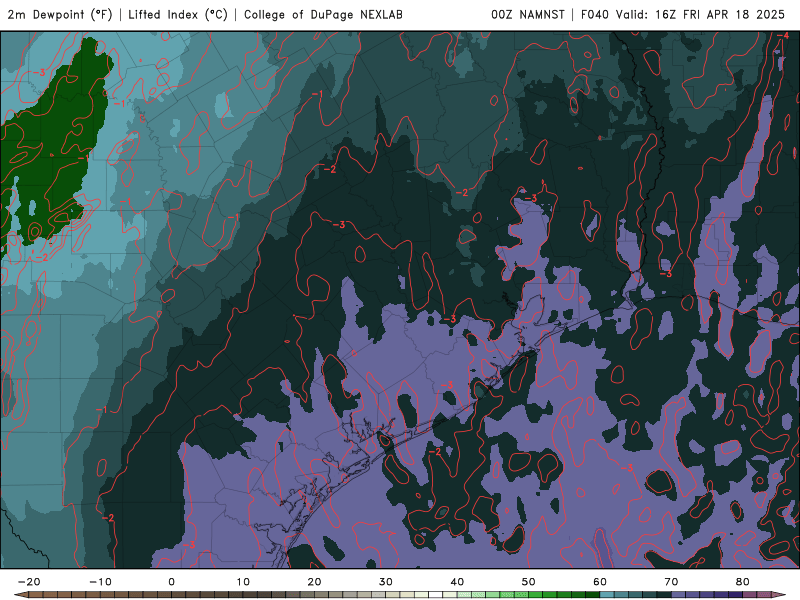The height and width of the screenshot is (600, 800).
Task: Click the colorbar's left arrow end cap
Action: coord(20,595)
